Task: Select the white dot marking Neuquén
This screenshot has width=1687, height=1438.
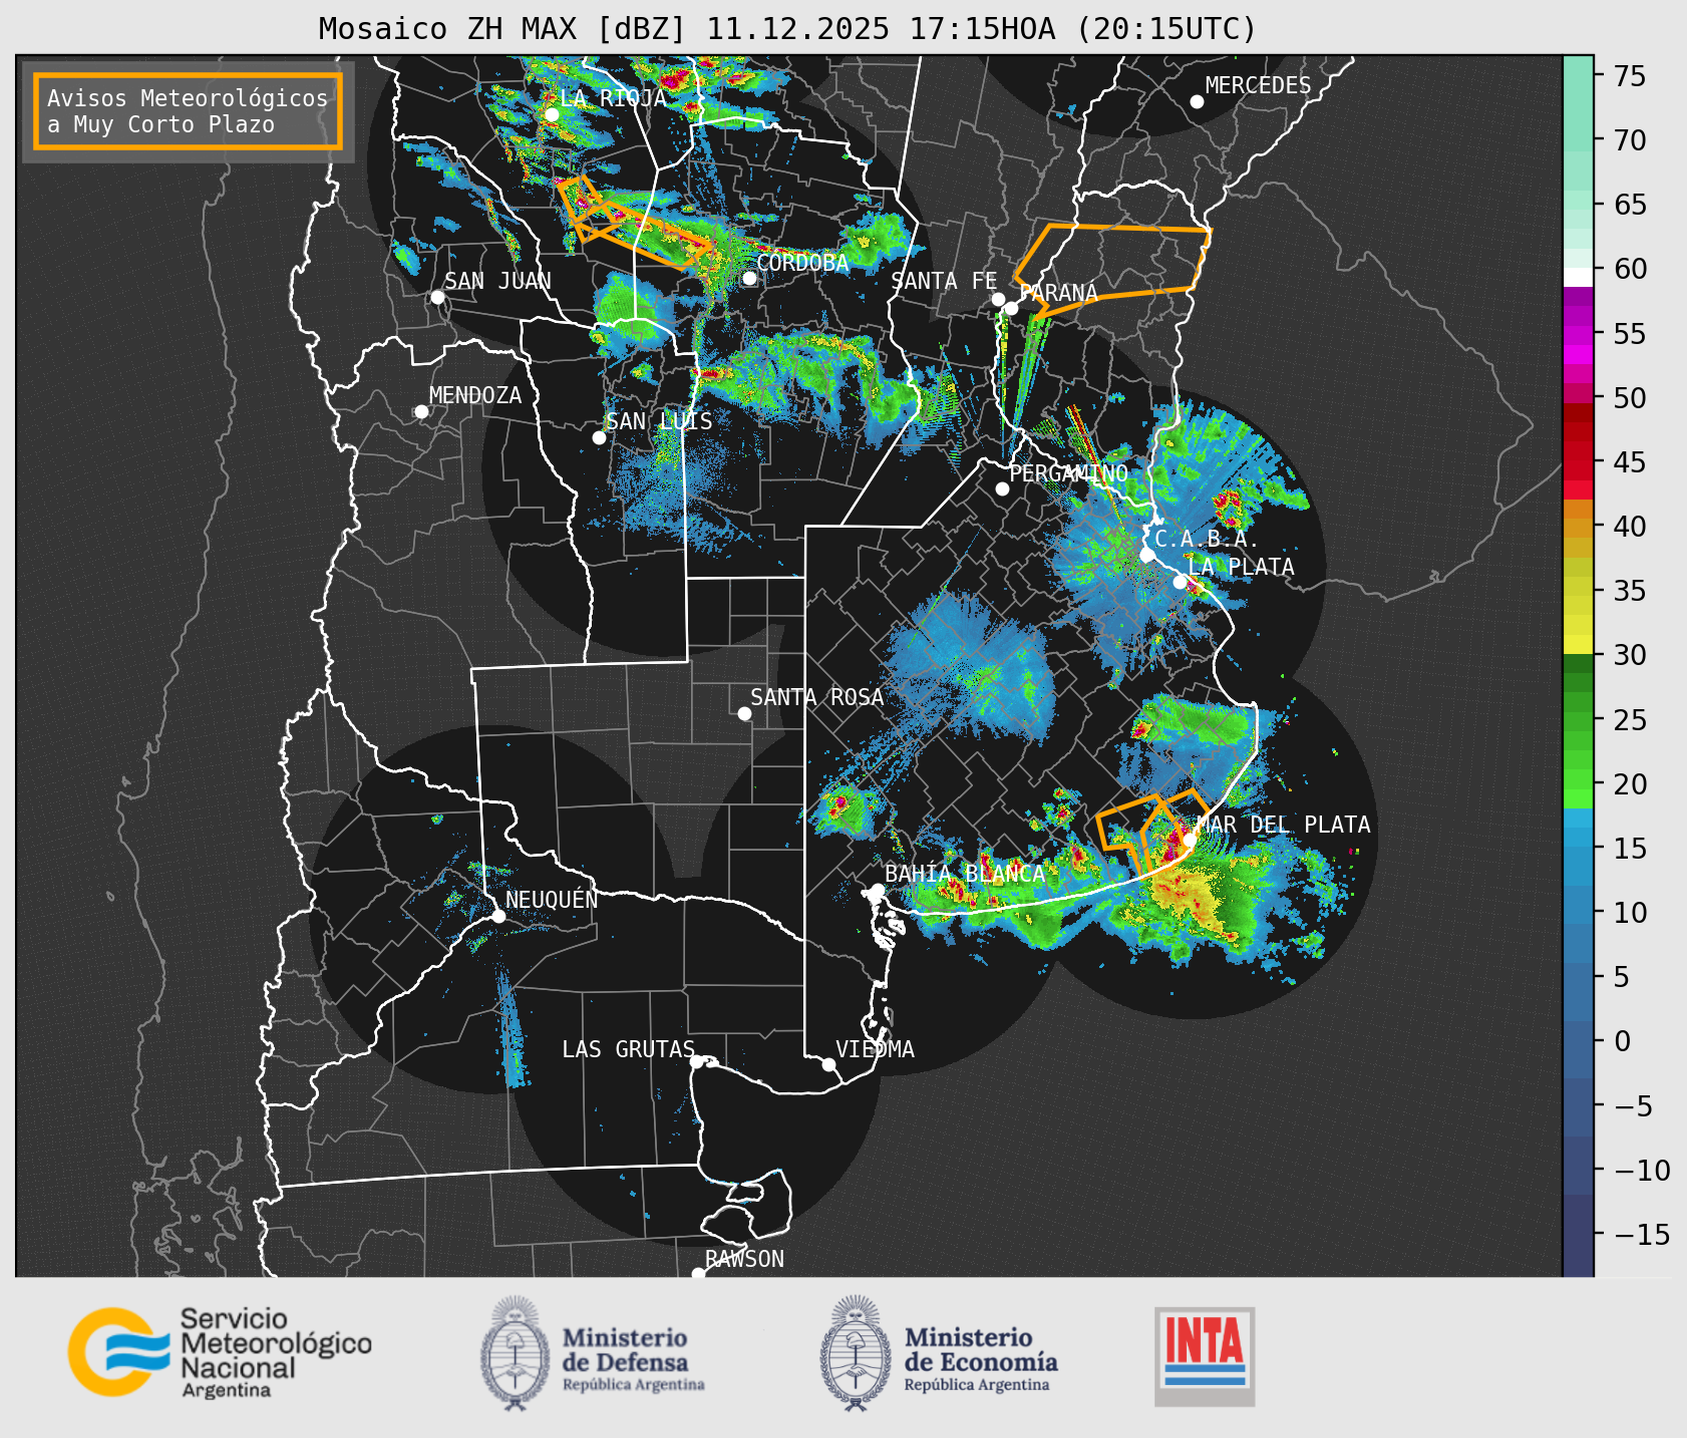Action: (499, 916)
